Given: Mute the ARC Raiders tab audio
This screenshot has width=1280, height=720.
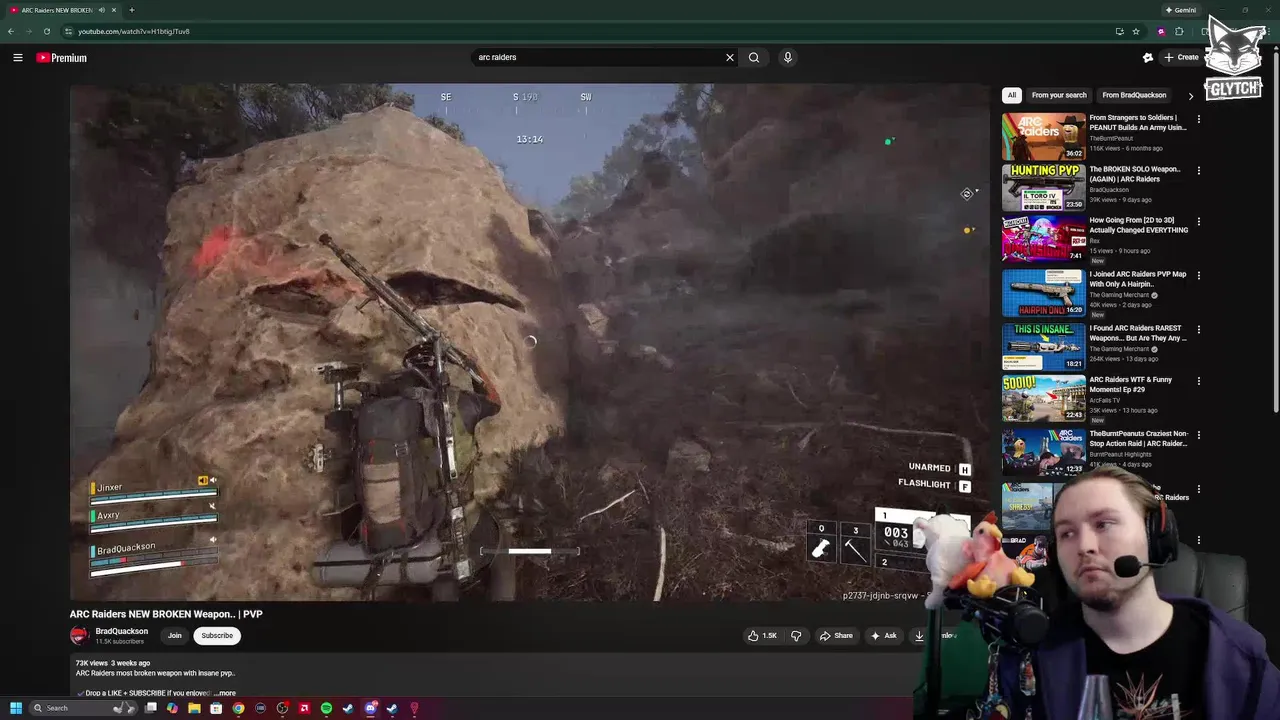Looking at the screenshot, I should pyautogui.click(x=101, y=10).
